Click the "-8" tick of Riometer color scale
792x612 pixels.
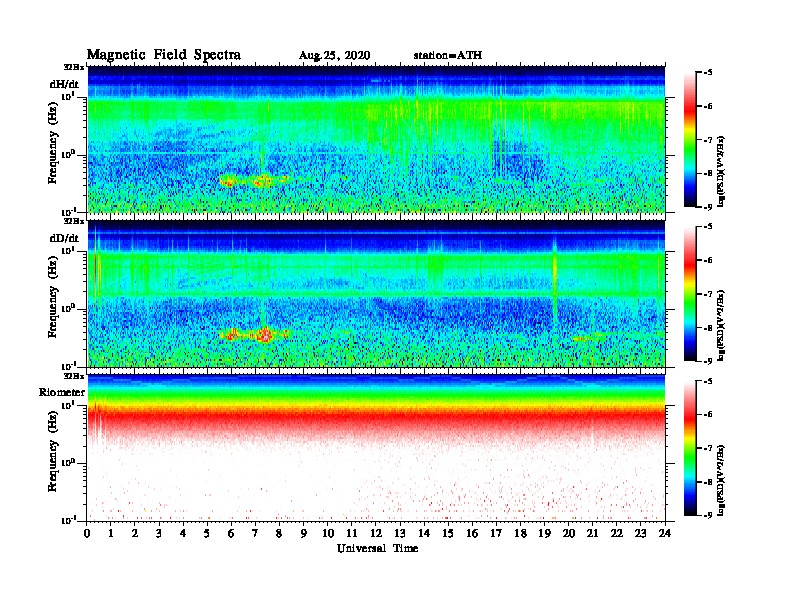click(x=708, y=482)
